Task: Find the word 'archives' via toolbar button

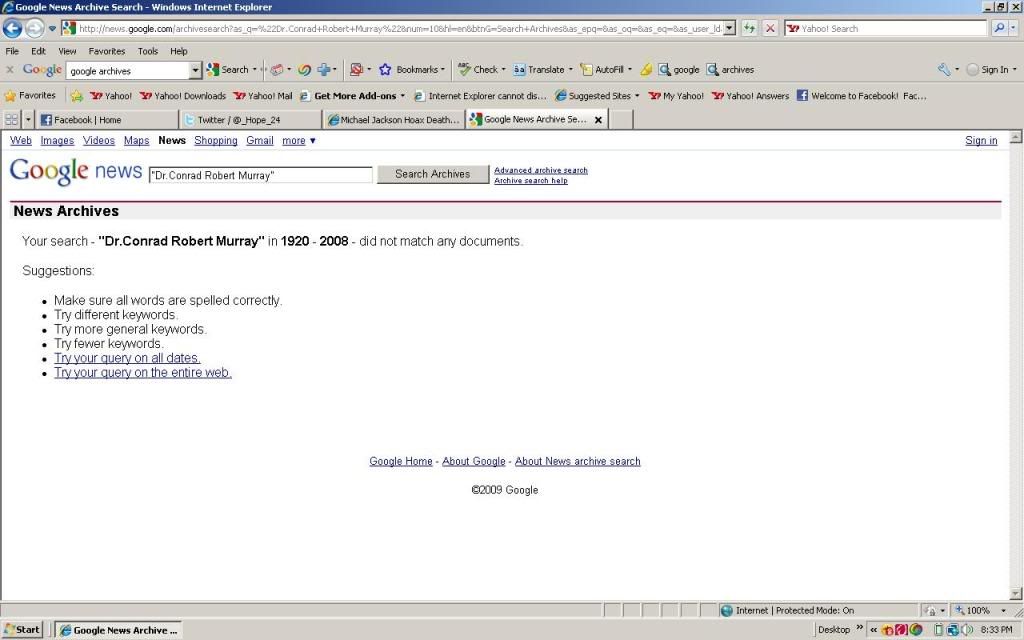Action: [x=730, y=69]
